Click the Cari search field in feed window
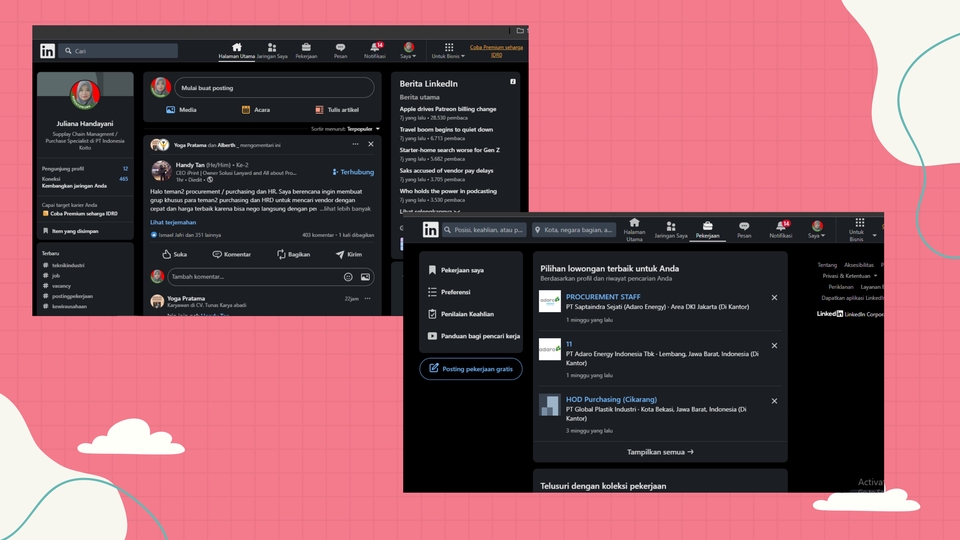The height and width of the screenshot is (540, 960). (x=118, y=51)
